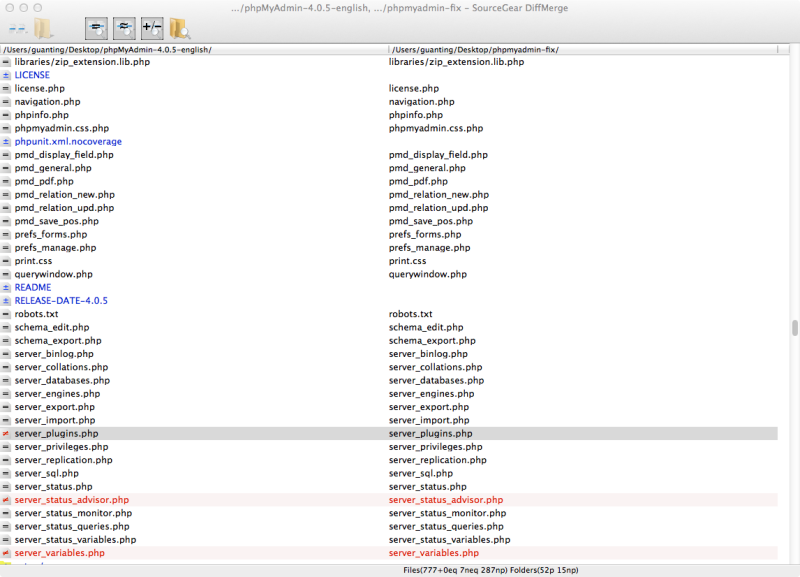Click the not-equal icon beside server_plugins.php
The width and height of the screenshot is (800, 577).
point(6,433)
